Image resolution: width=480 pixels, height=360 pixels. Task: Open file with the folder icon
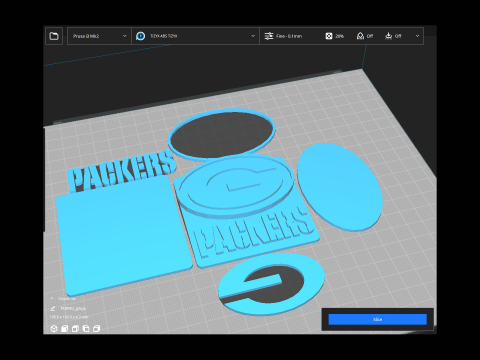54,36
